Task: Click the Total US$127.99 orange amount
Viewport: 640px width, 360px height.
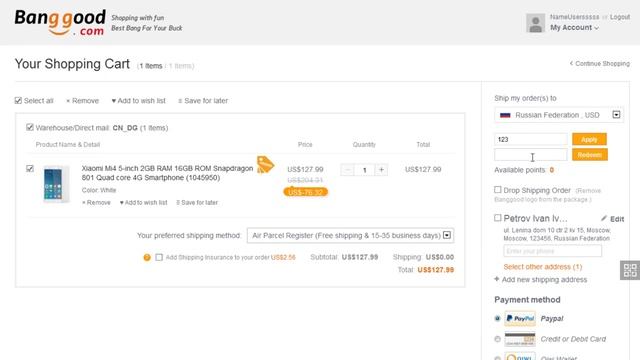Action: point(436,270)
